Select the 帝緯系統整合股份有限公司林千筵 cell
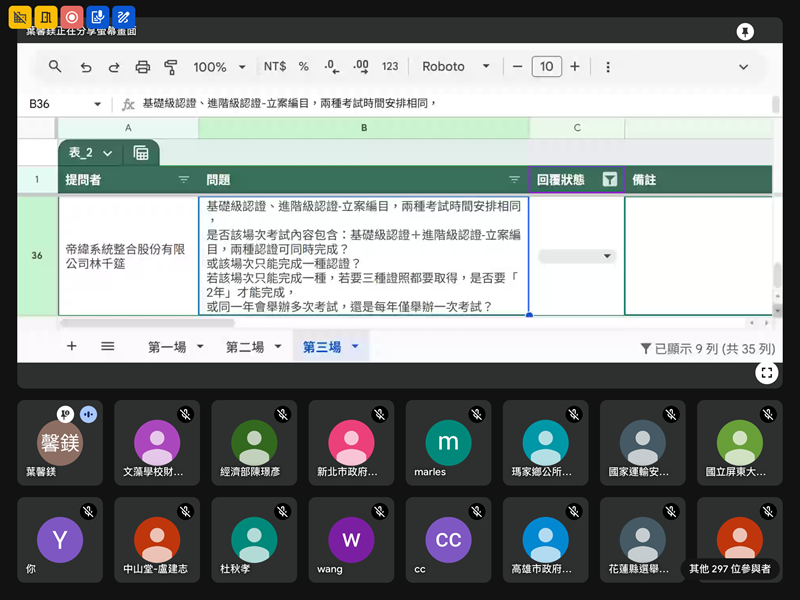 pyautogui.click(x=128, y=256)
